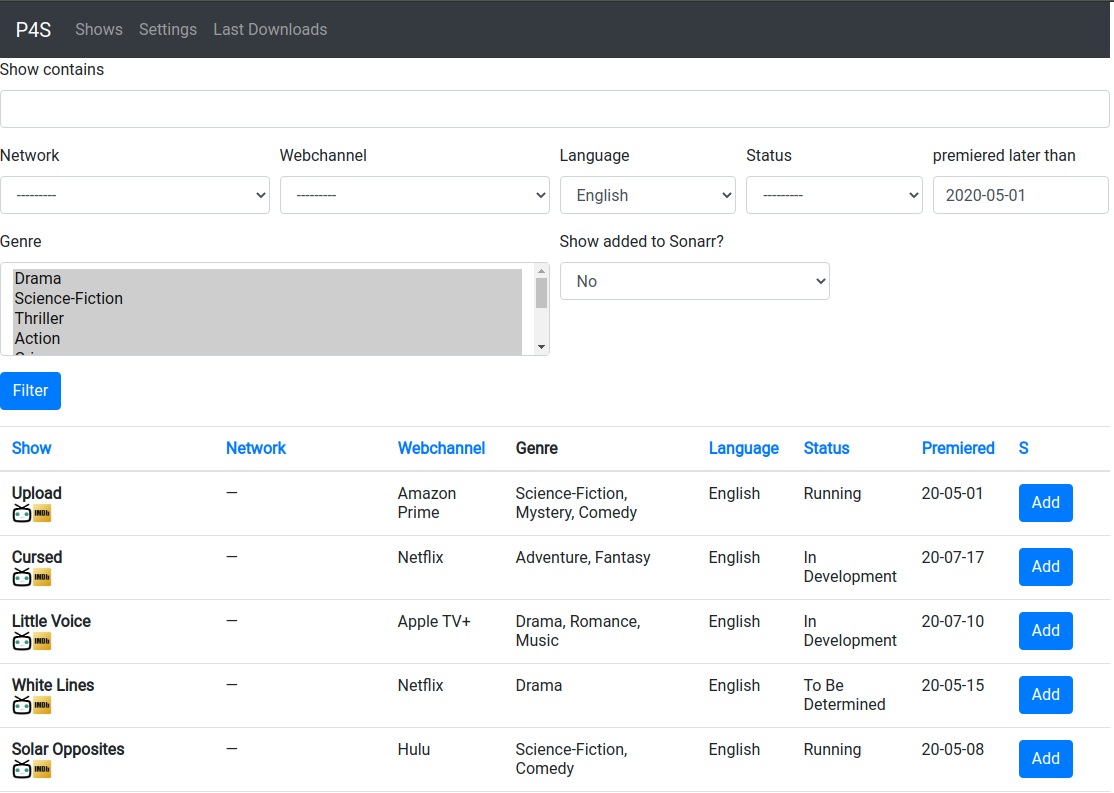The image size is (1114, 793).
Task: Sort table by the S column header
Action: click(1024, 448)
